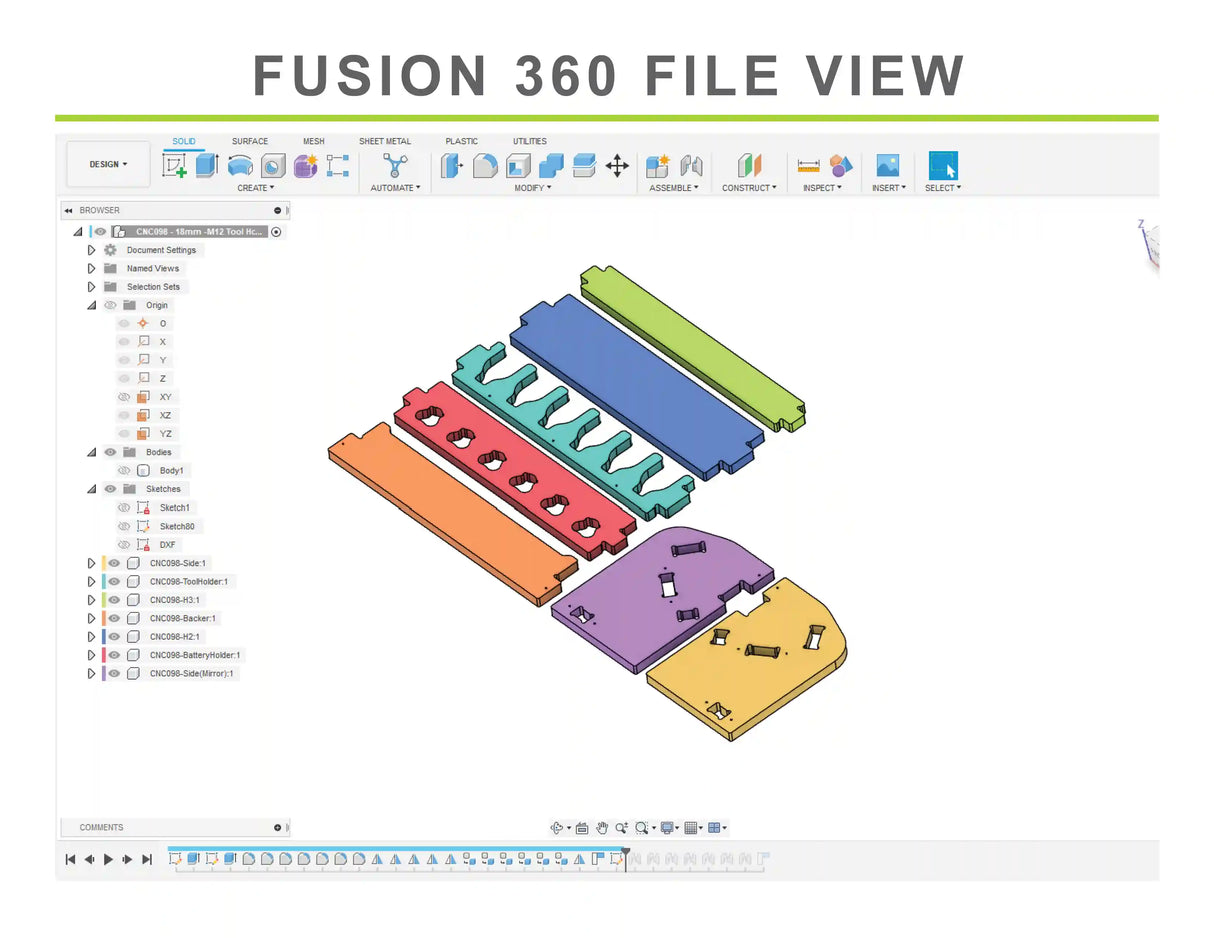Open the AUTOMATE menu
Screen dimensions: 1214x938
pyautogui.click(x=395, y=188)
